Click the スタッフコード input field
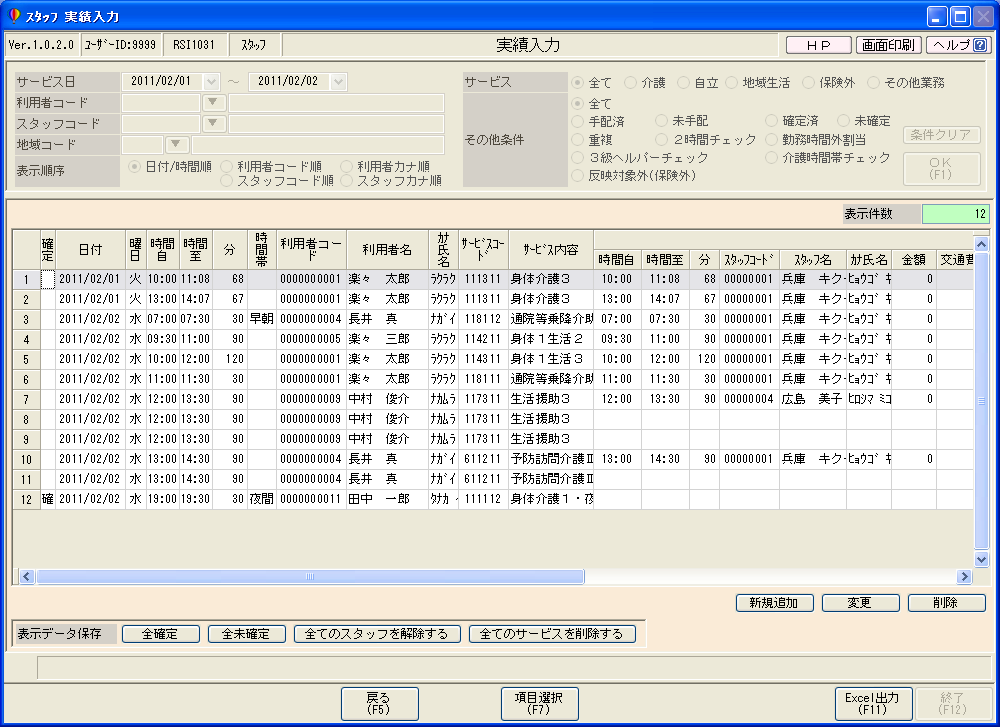This screenshot has width=1000, height=727. (x=161, y=124)
